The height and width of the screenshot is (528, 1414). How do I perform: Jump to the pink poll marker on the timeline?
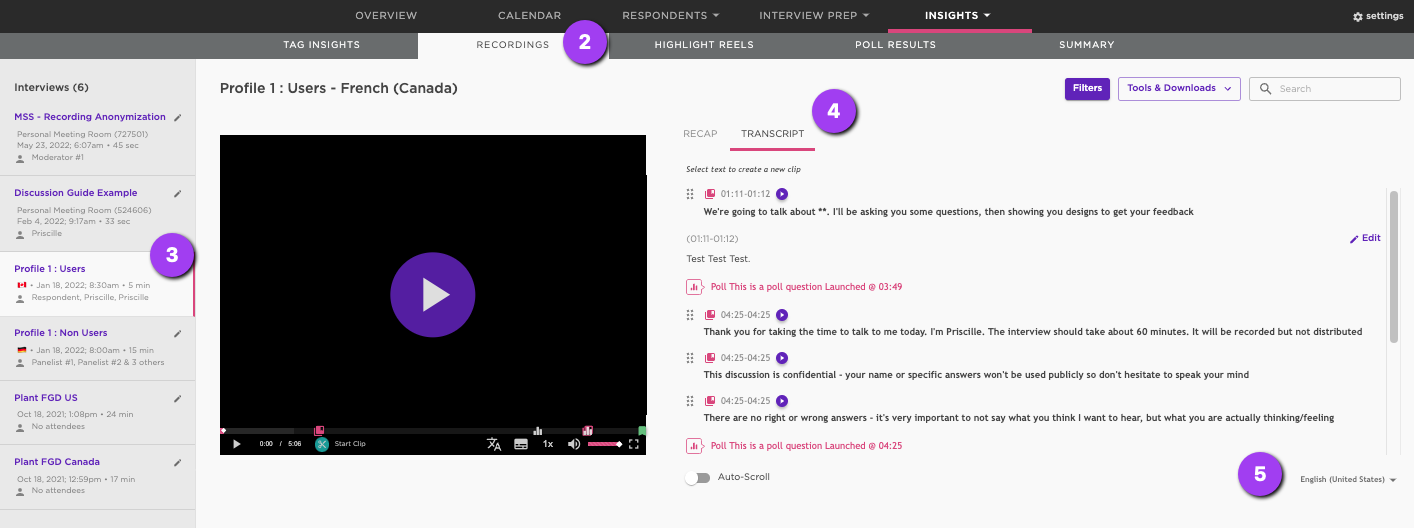(588, 431)
